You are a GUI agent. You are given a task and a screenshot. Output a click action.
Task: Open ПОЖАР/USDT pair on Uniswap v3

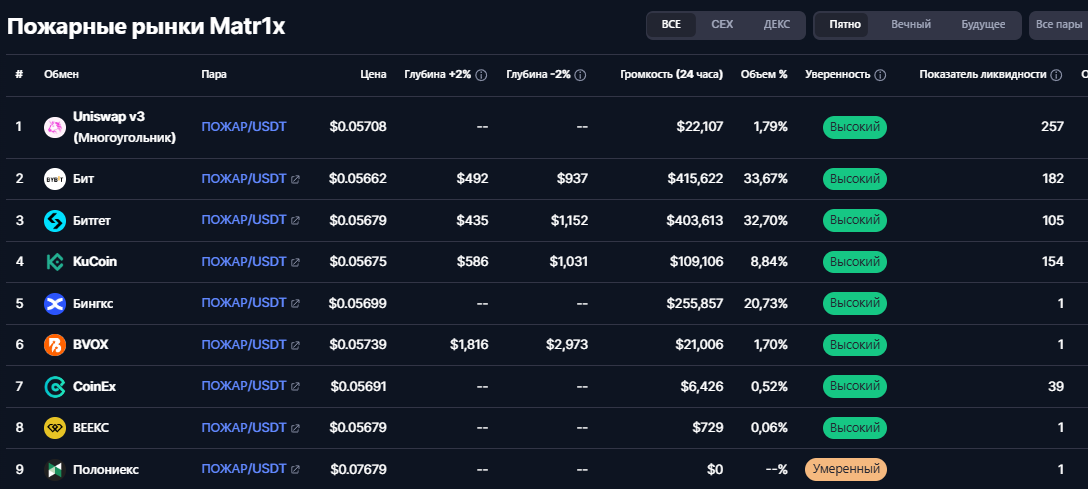coord(244,126)
